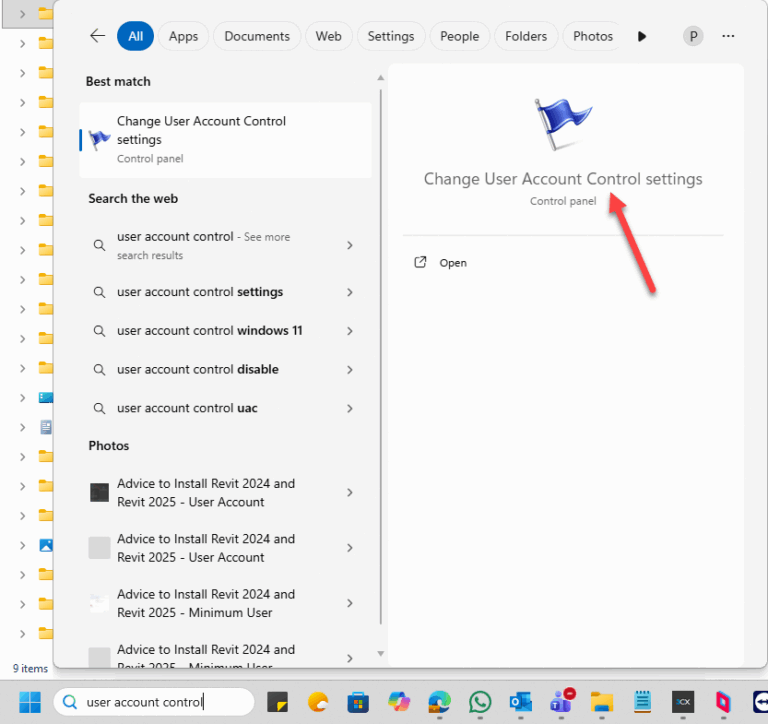Open Microsoft Store from the taskbar

tap(358, 703)
